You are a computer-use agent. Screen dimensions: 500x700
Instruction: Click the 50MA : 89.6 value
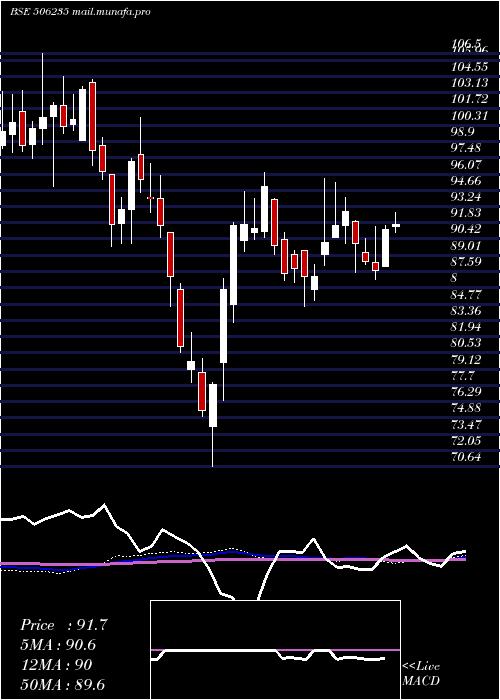(x=62, y=684)
